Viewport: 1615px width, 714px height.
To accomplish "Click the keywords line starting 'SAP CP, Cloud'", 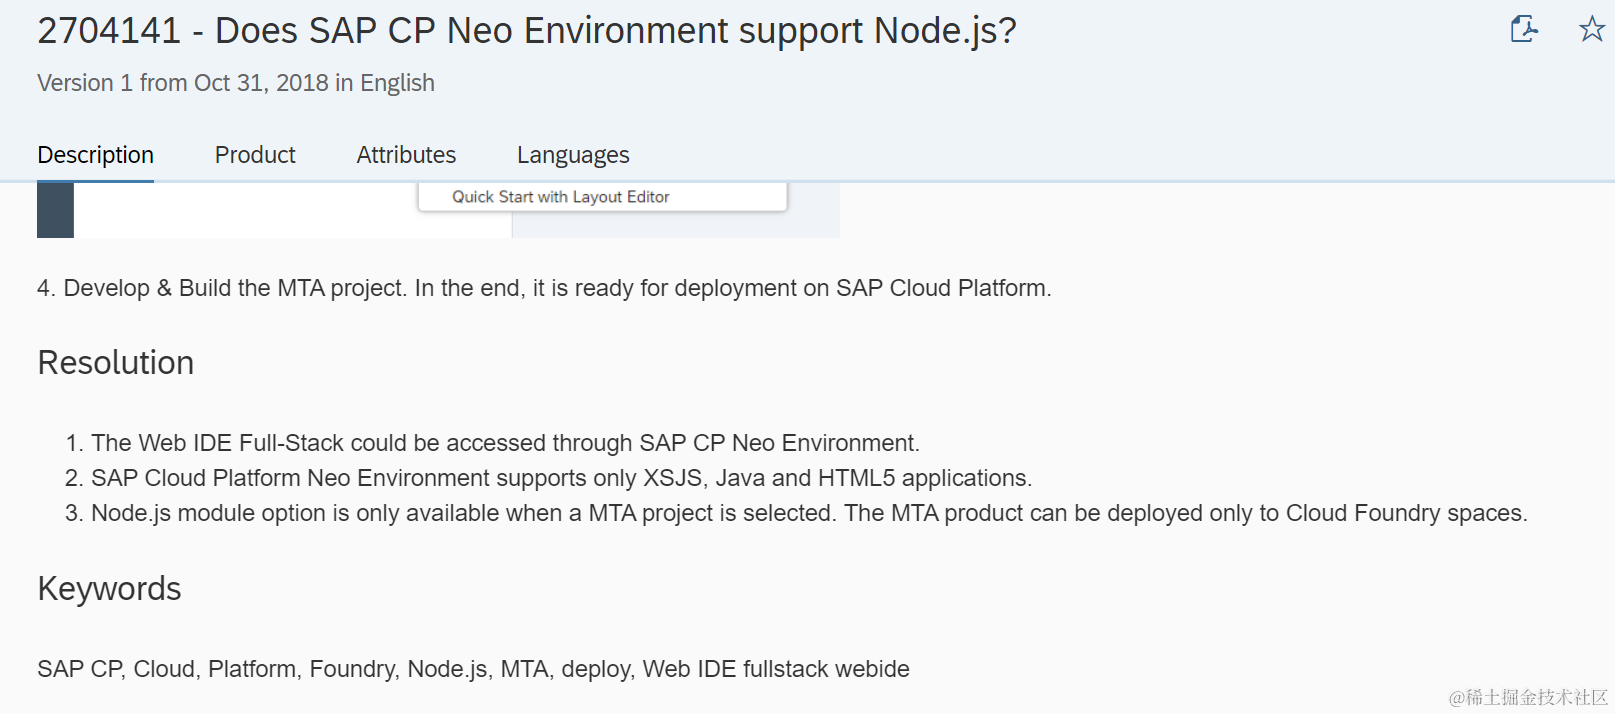I will [473, 669].
